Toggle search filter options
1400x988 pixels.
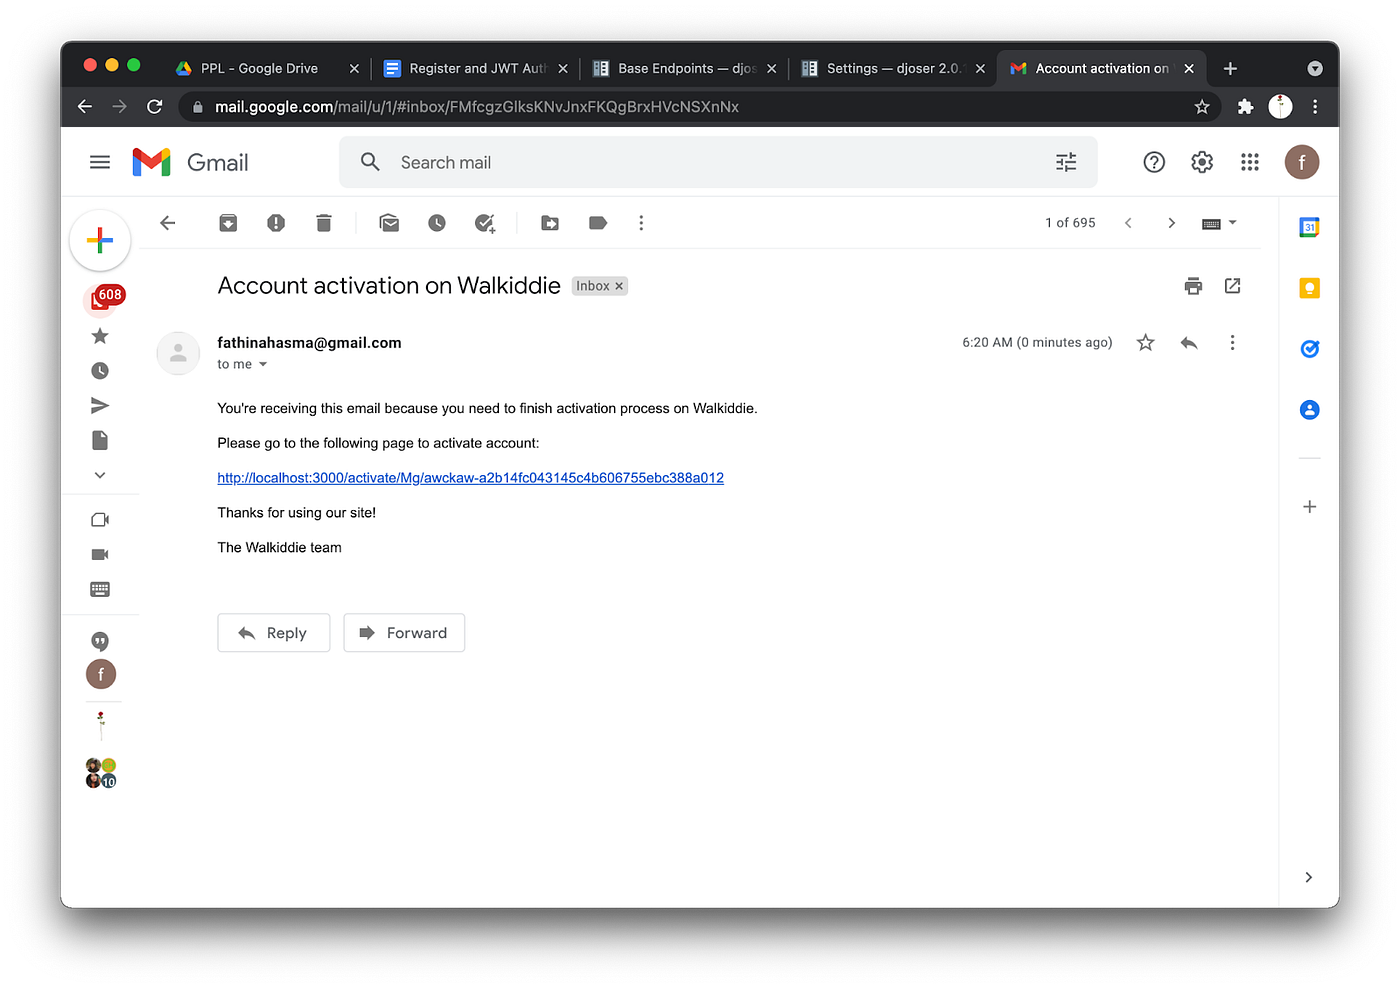pyautogui.click(x=1066, y=161)
